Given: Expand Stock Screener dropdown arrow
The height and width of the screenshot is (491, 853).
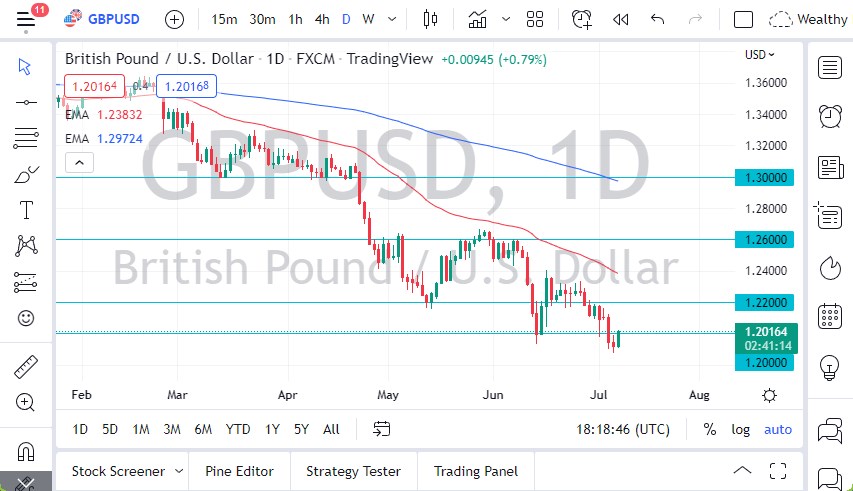Looking at the screenshot, I should (x=179, y=471).
